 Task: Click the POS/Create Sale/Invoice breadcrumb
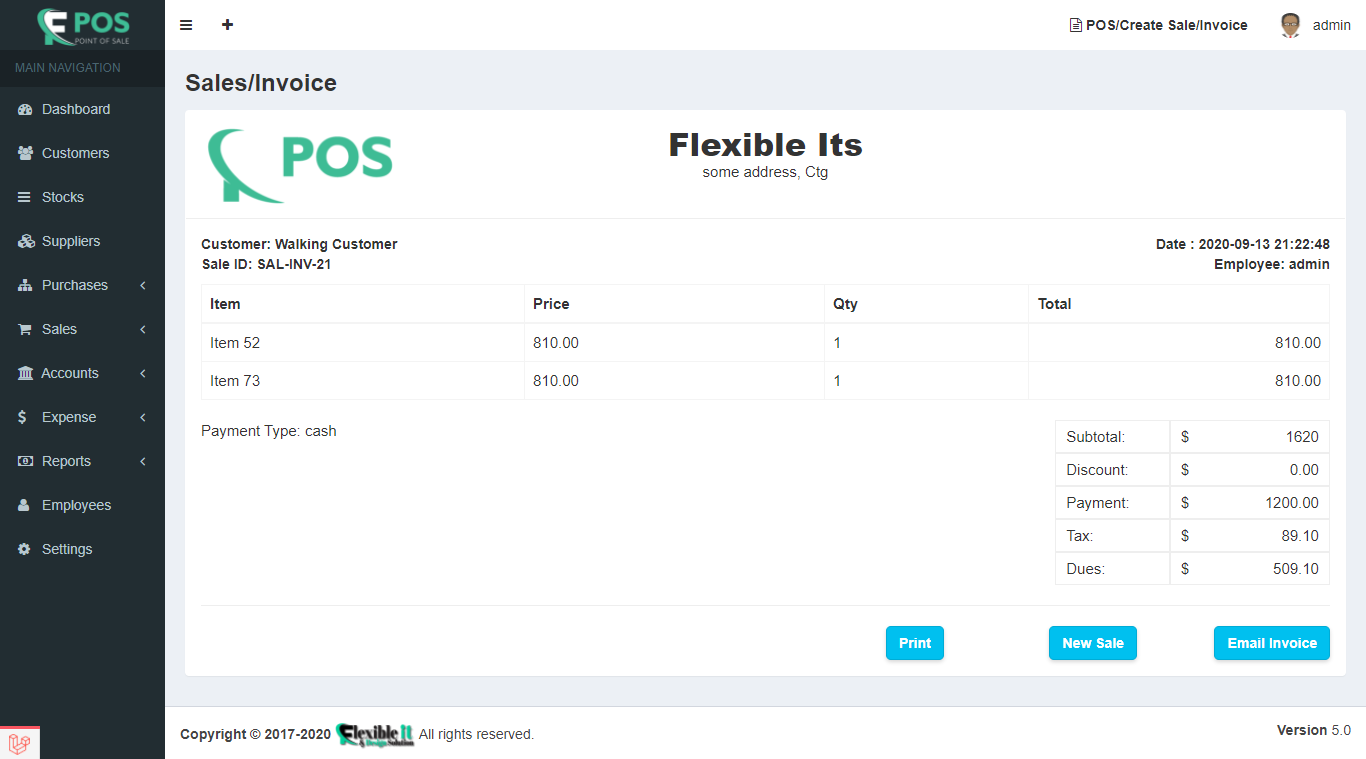click(x=1158, y=24)
